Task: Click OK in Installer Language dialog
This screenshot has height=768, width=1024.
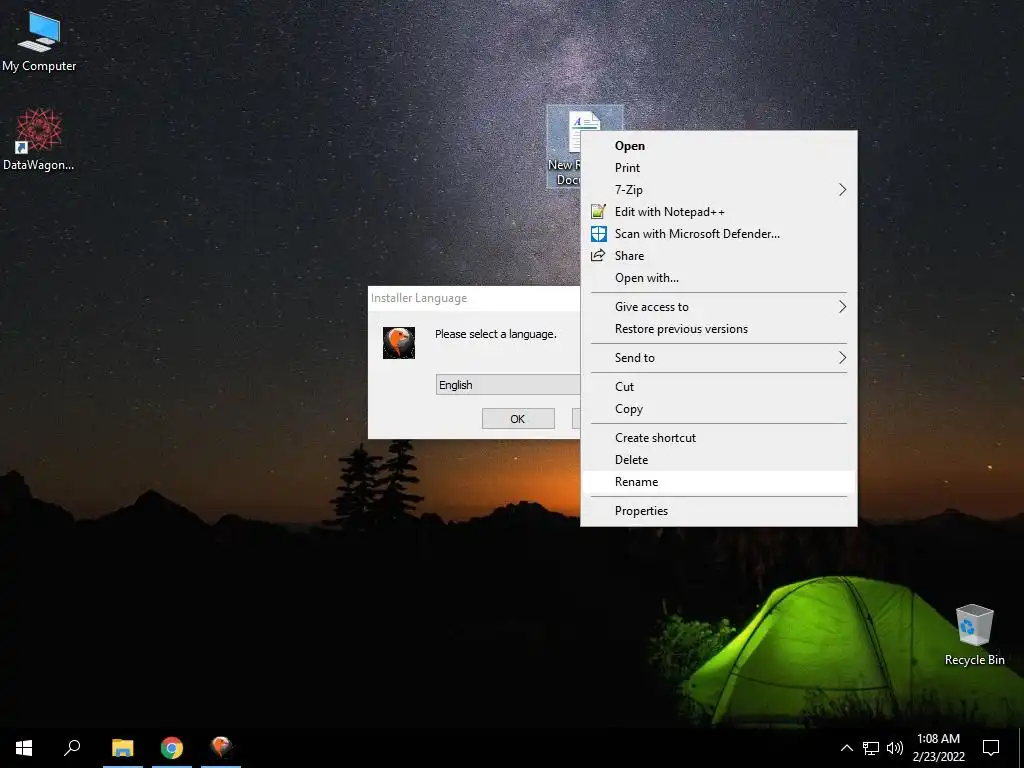Action: 518,419
